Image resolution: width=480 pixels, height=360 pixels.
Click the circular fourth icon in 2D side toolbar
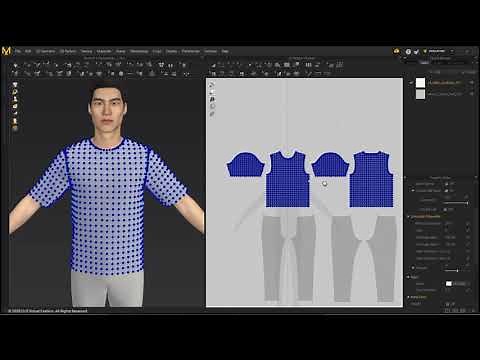(212, 107)
